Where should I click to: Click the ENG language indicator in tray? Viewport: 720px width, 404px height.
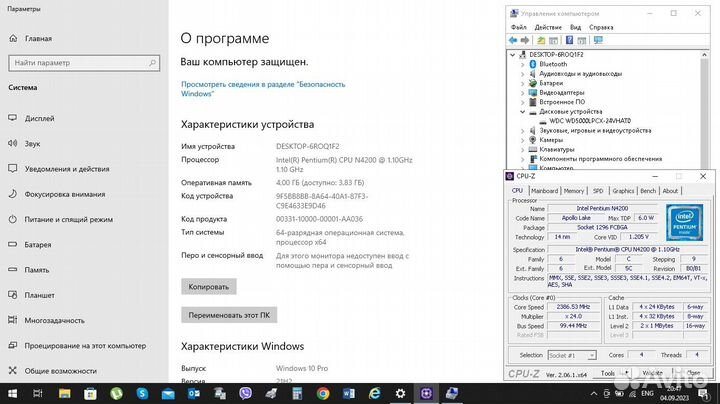(x=647, y=393)
